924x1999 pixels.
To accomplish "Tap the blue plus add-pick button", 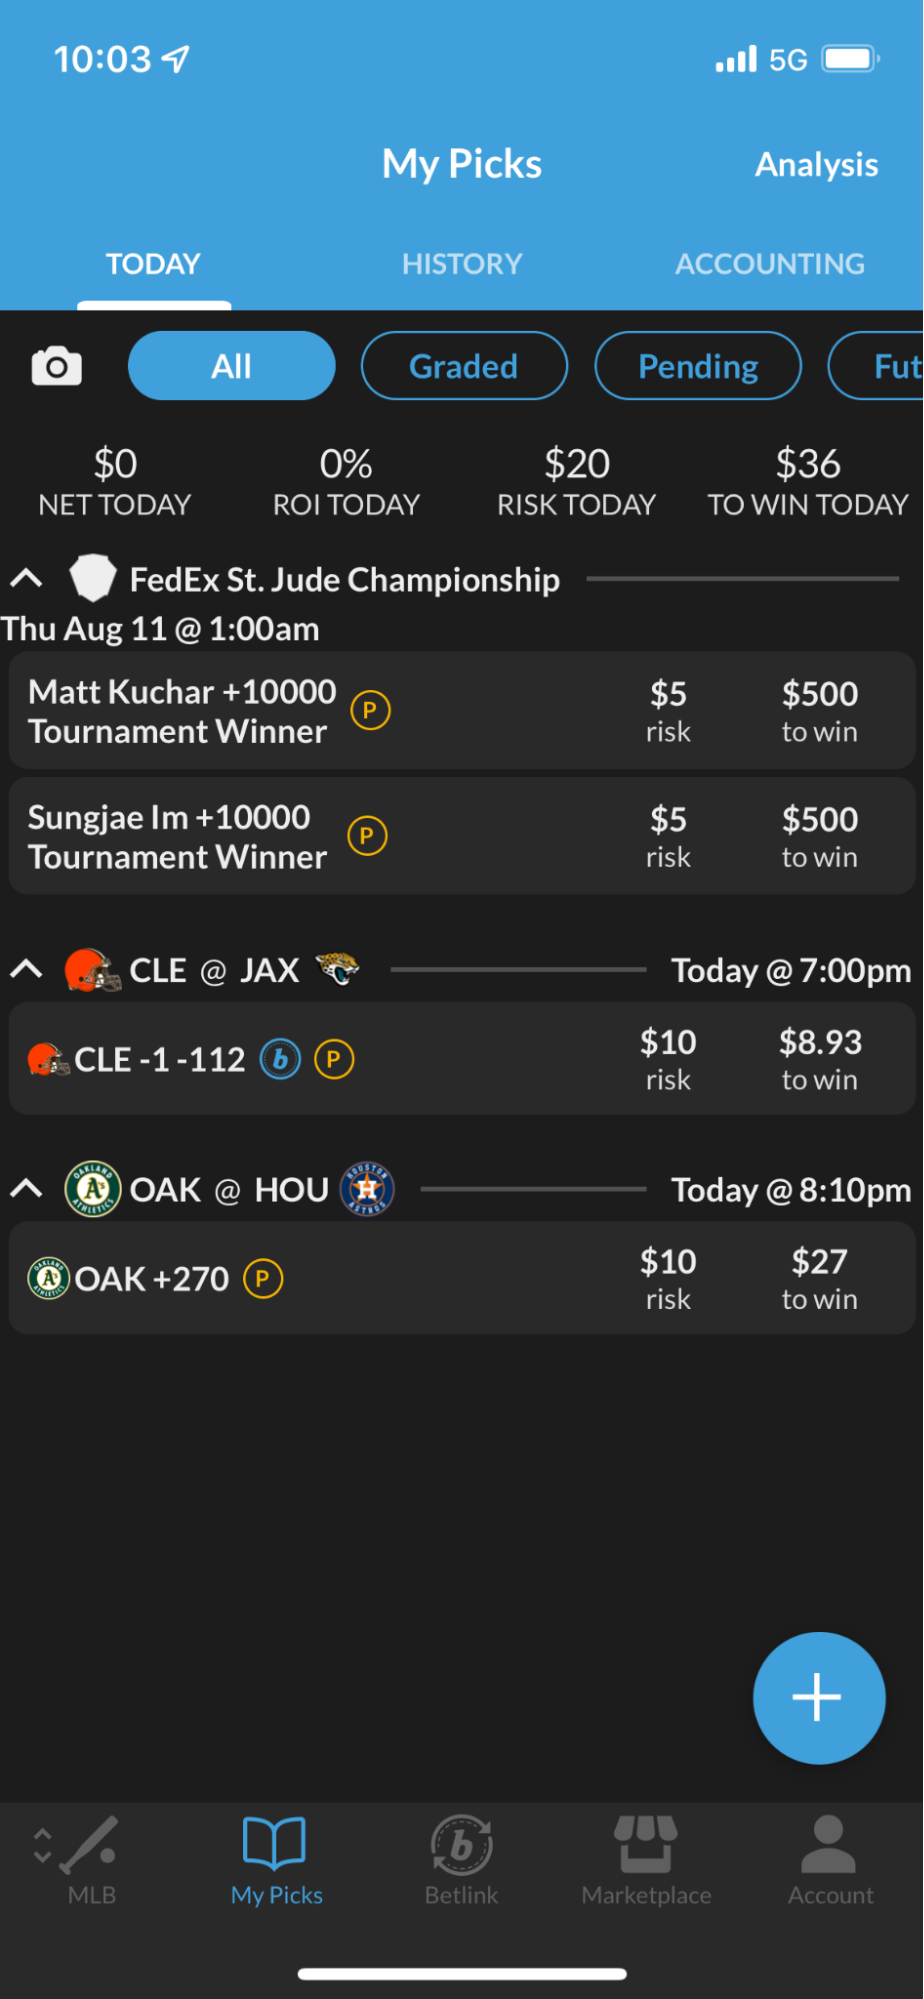I will pos(818,1697).
